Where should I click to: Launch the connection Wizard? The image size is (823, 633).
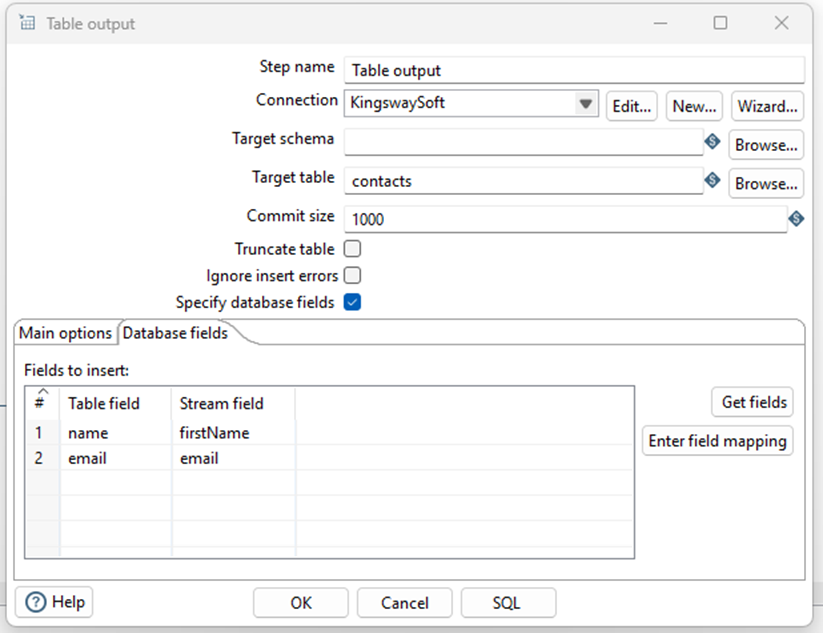[767, 106]
